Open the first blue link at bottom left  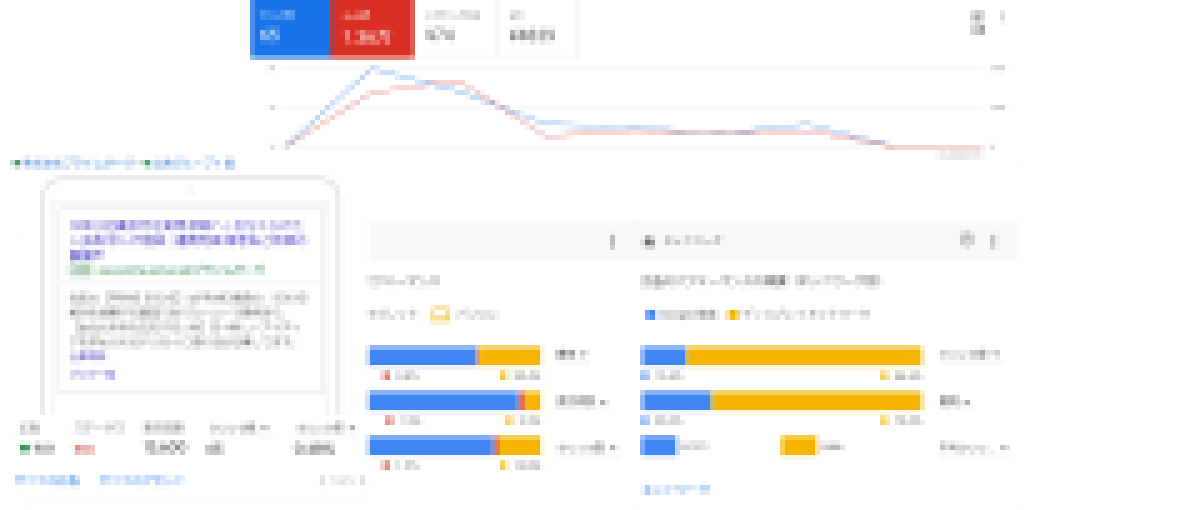[x=47, y=480]
